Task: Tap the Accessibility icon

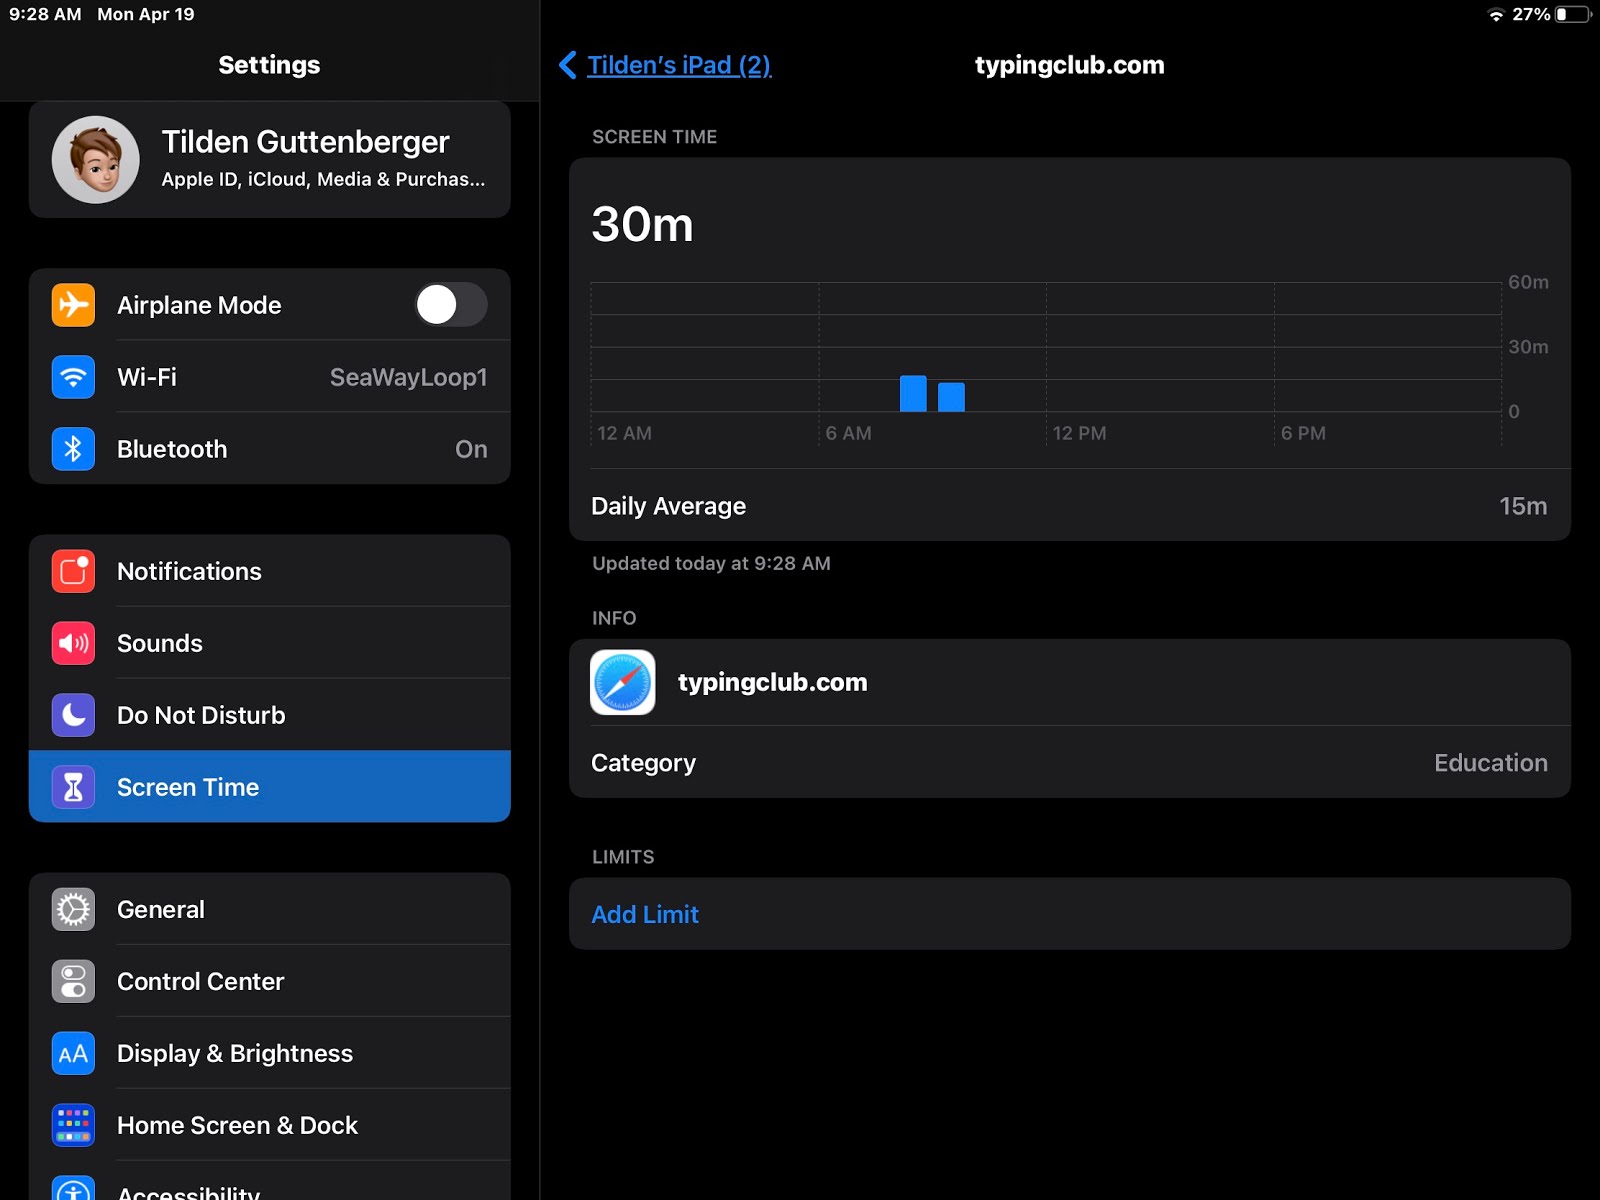Action: pyautogui.click(x=73, y=1188)
